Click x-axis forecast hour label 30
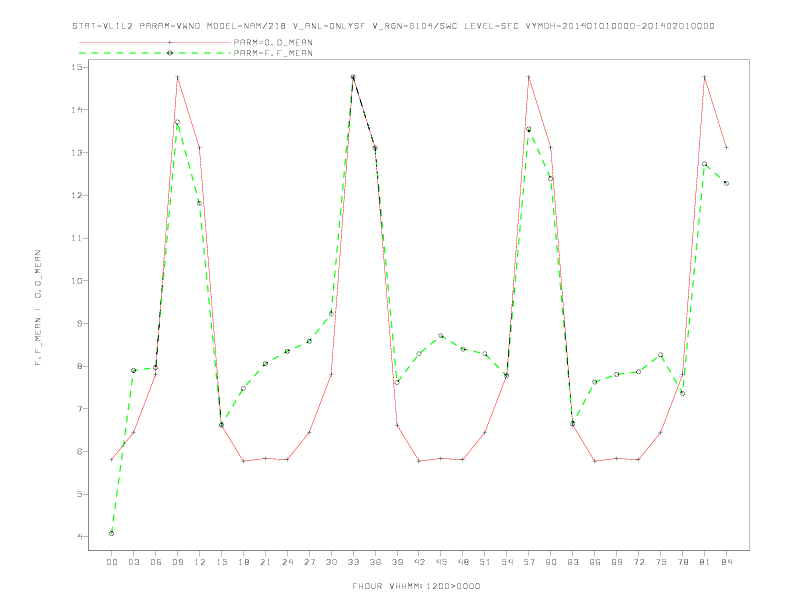 (x=331, y=562)
